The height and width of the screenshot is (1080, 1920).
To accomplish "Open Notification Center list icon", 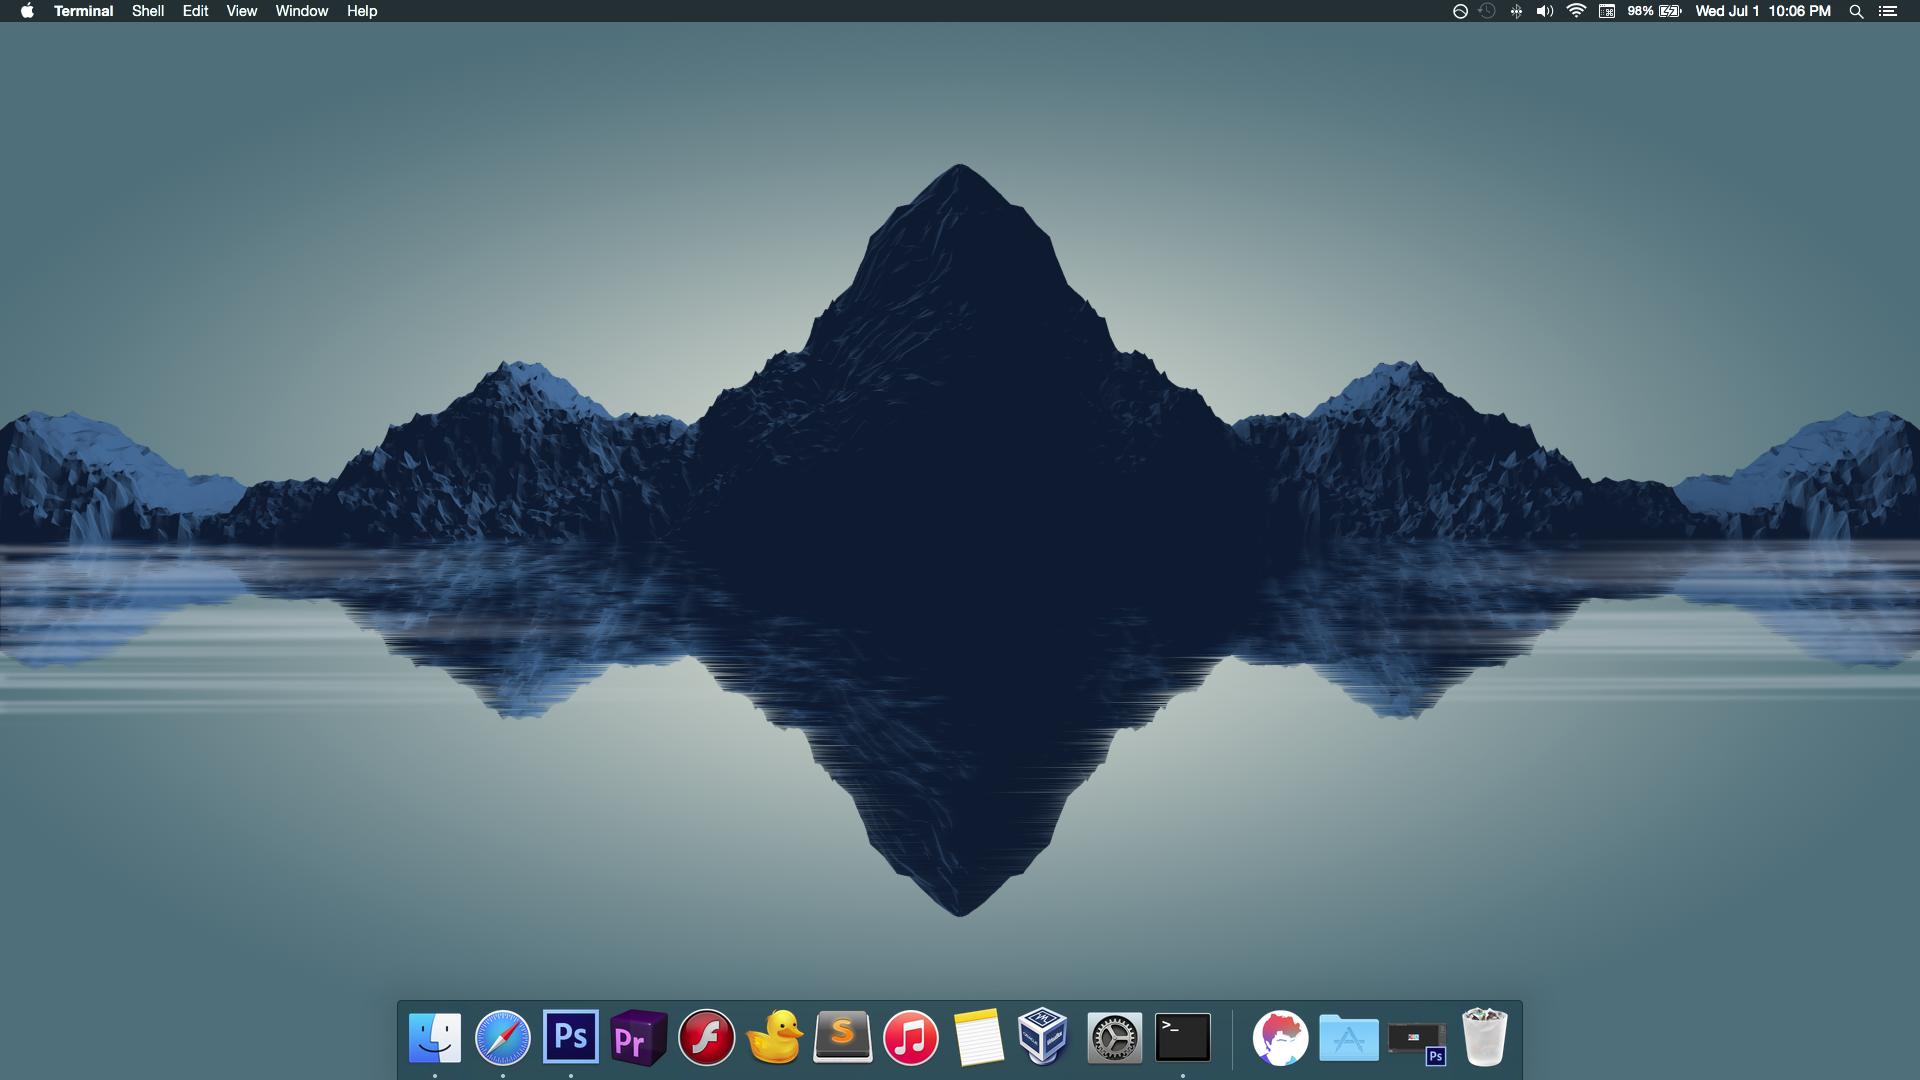I will [1887, 11].
